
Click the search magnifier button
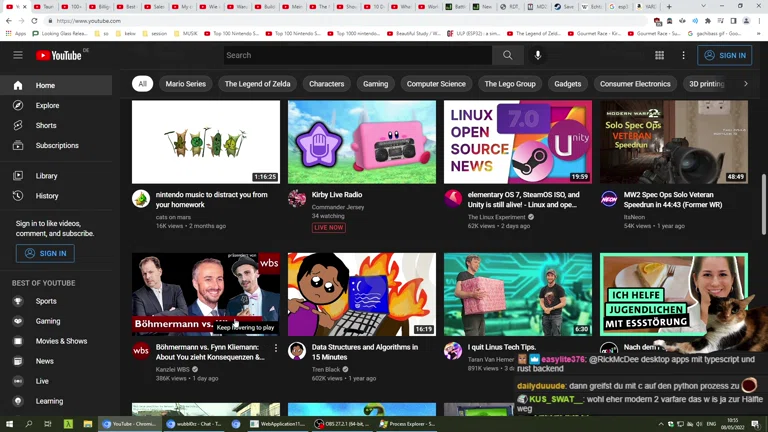tap(507, 55)
